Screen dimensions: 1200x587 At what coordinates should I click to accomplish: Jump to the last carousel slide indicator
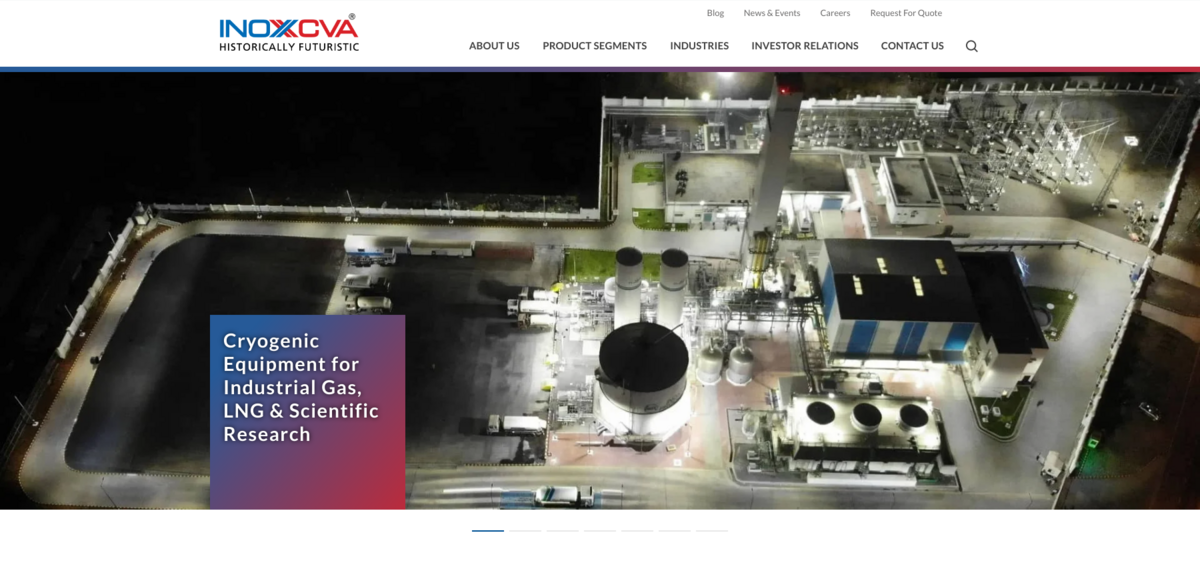711,530
